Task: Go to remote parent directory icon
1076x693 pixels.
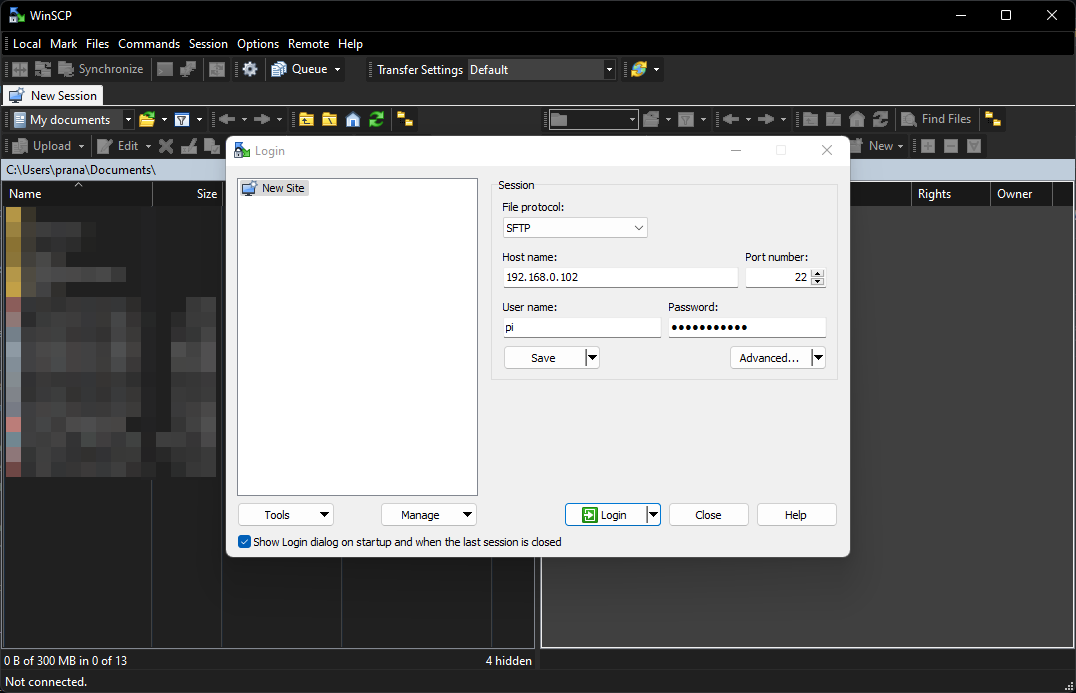Action: 810,120
